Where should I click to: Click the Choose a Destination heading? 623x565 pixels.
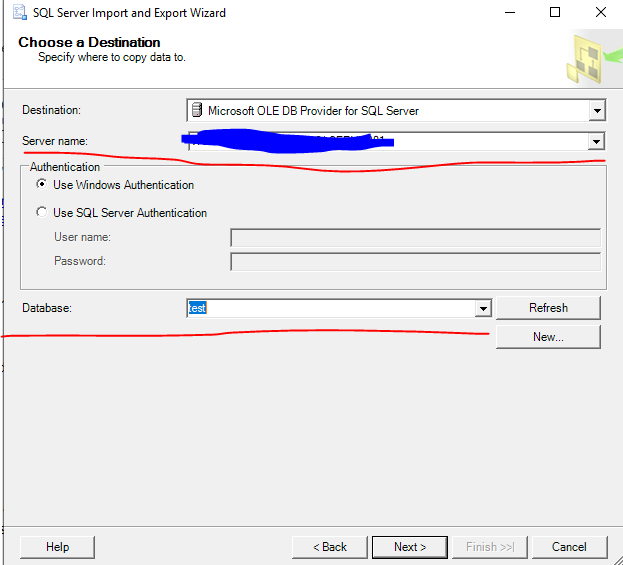[89, 42]
